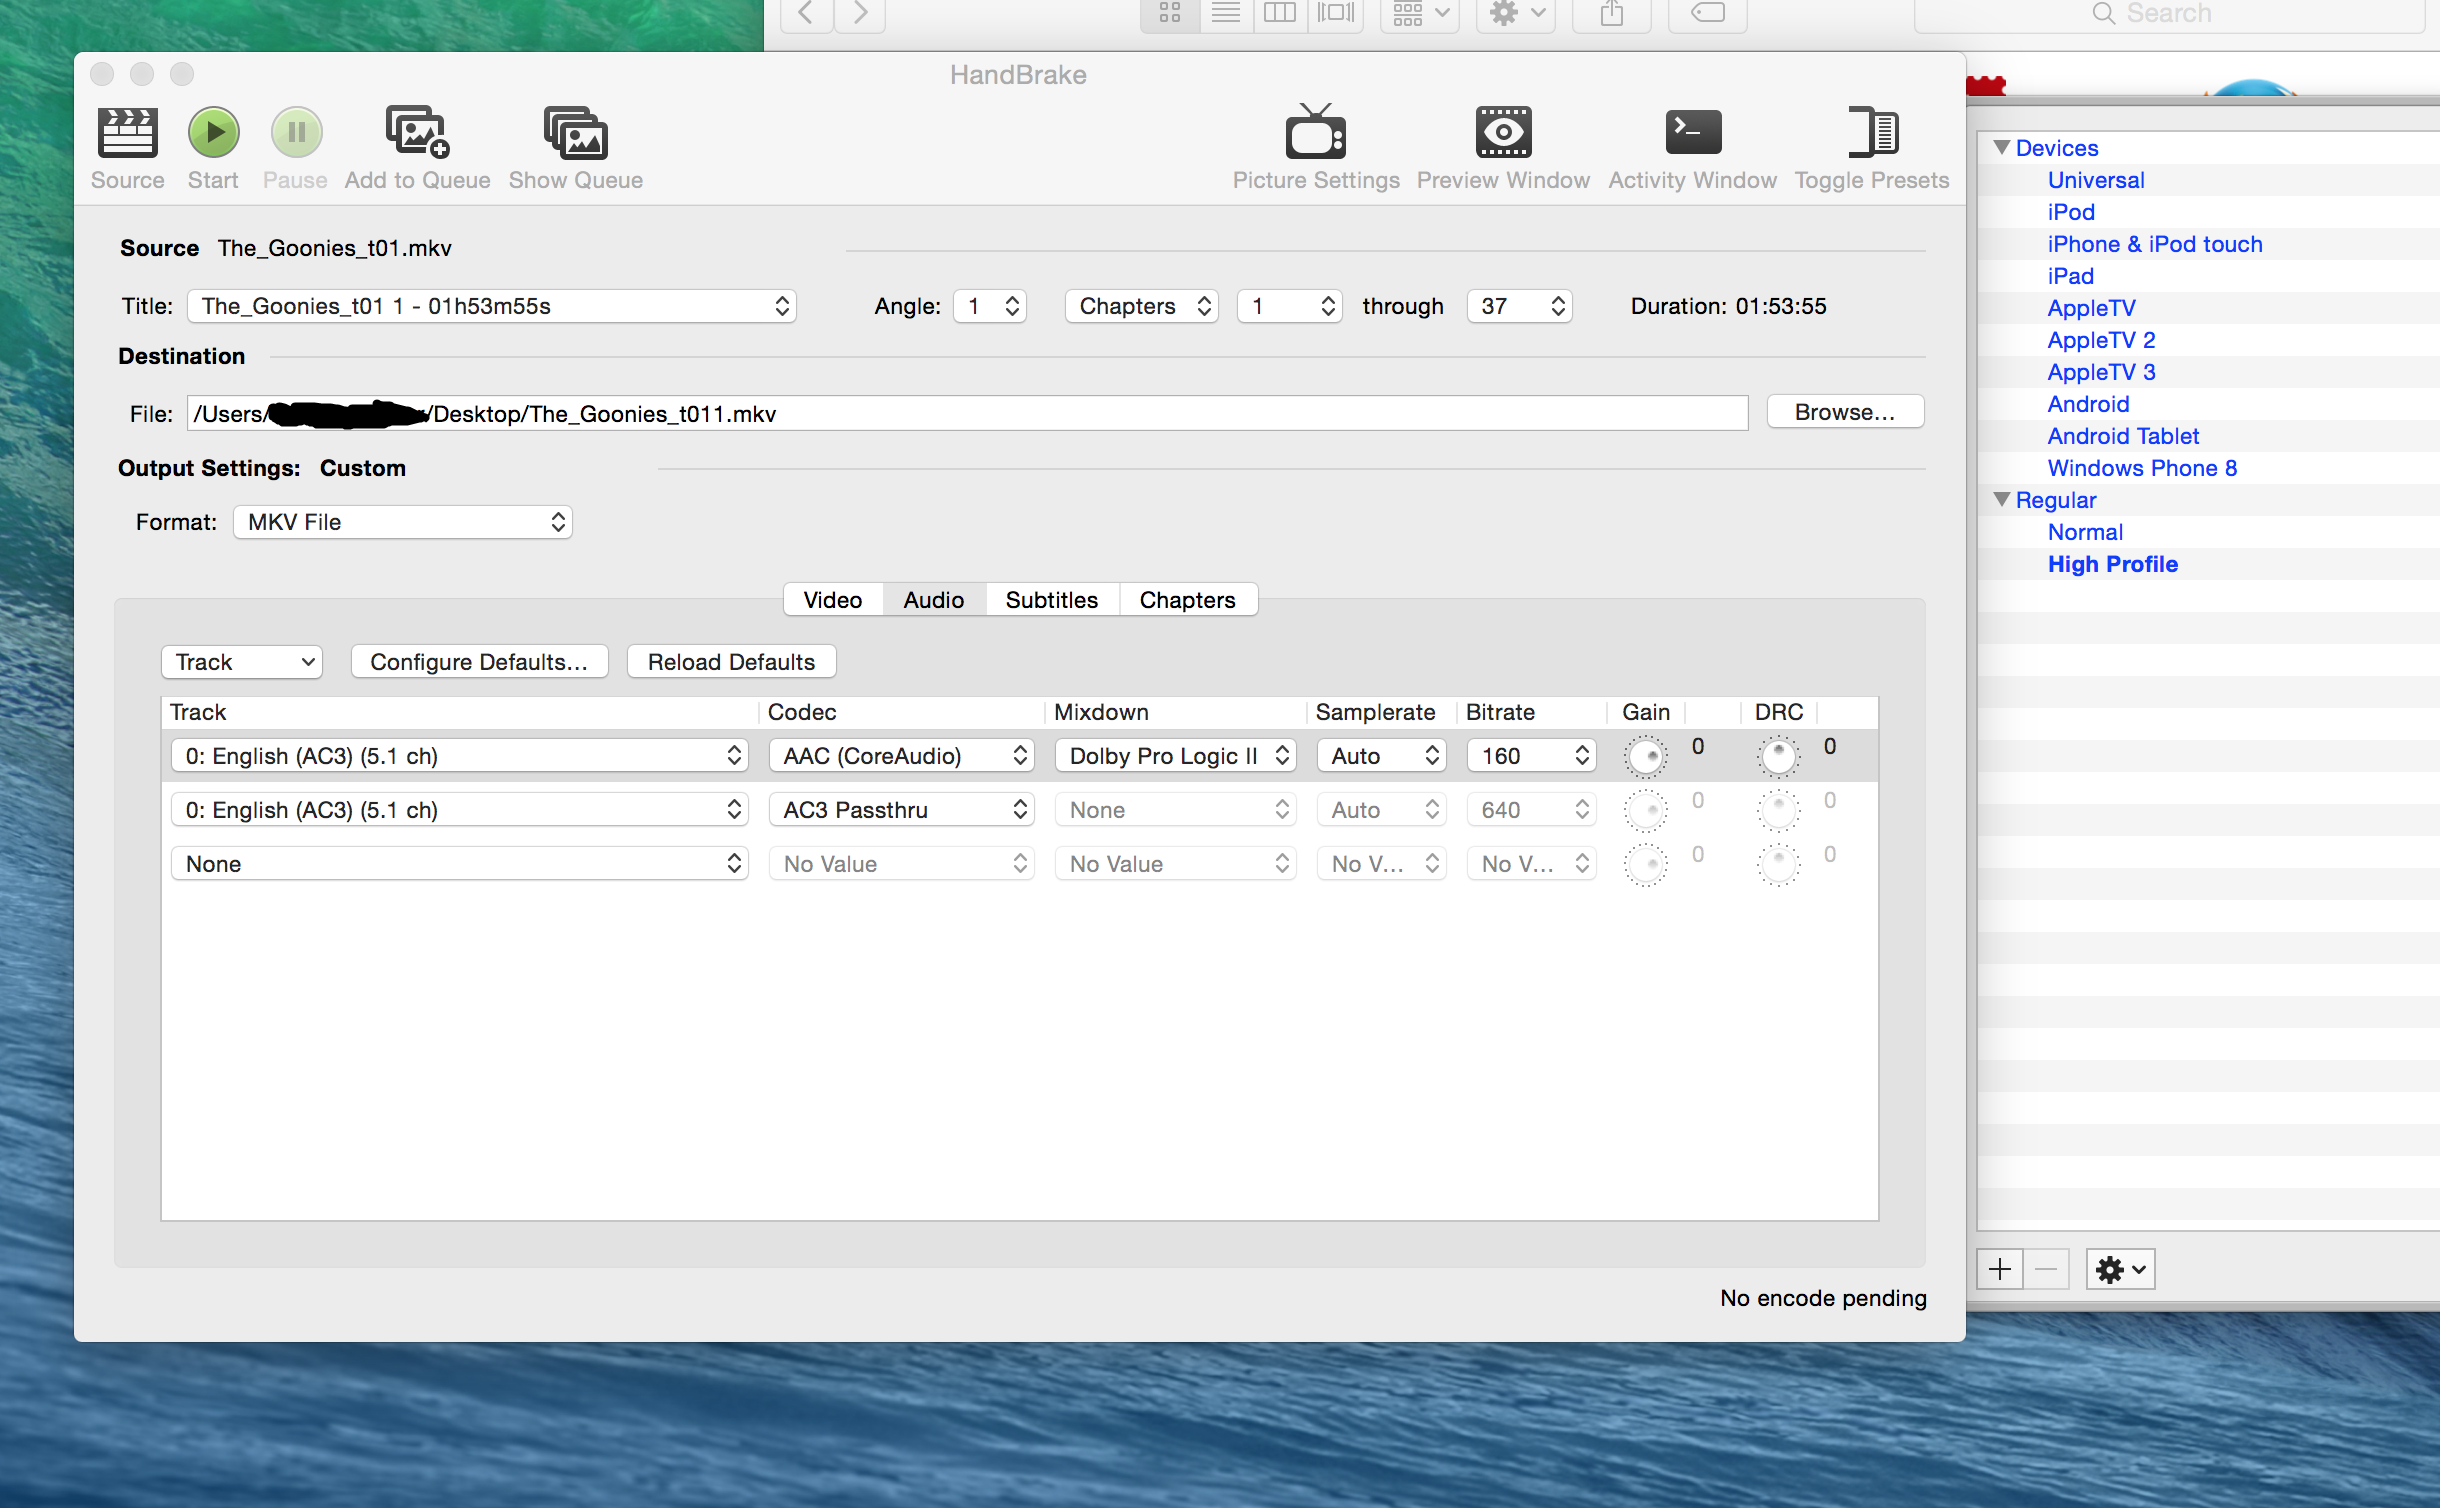Open the Activity Window terminal icon
Image resolution: width=2440 pixels, height=1508 pixels.
1693,132
